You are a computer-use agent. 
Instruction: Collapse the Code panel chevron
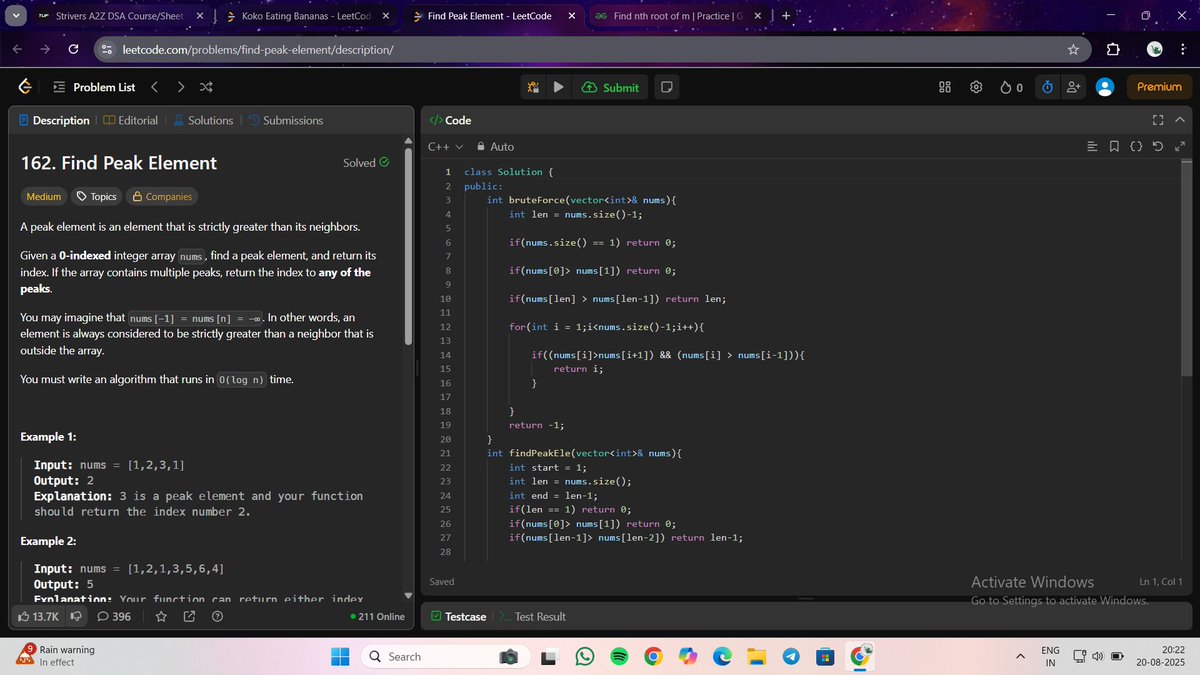point(1179,120)
